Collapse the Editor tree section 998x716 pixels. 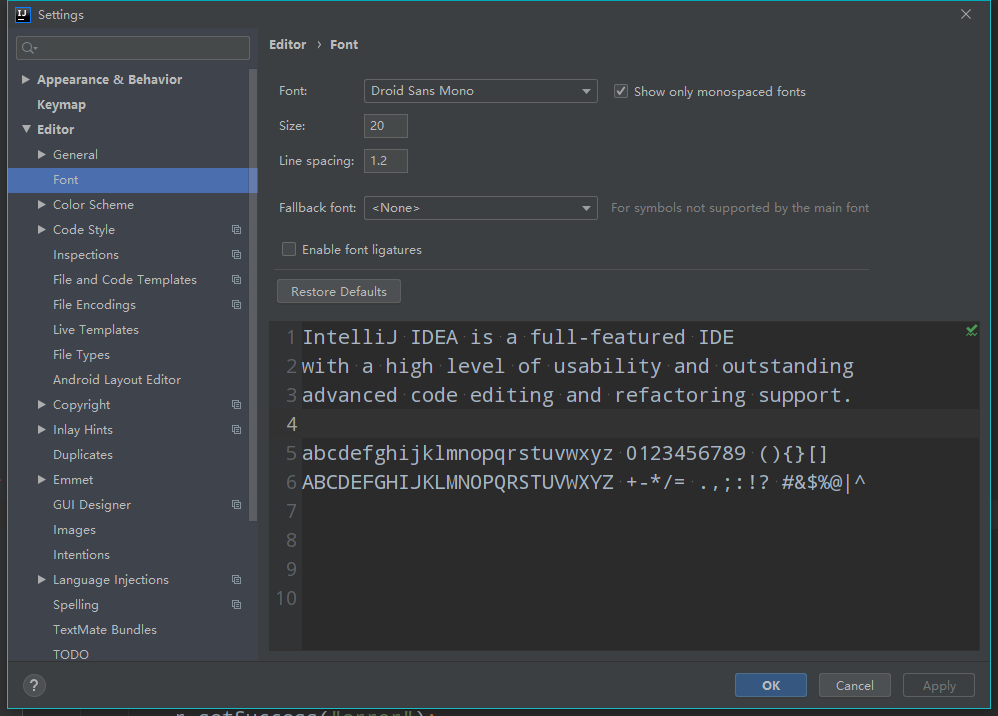pos(28,129)
